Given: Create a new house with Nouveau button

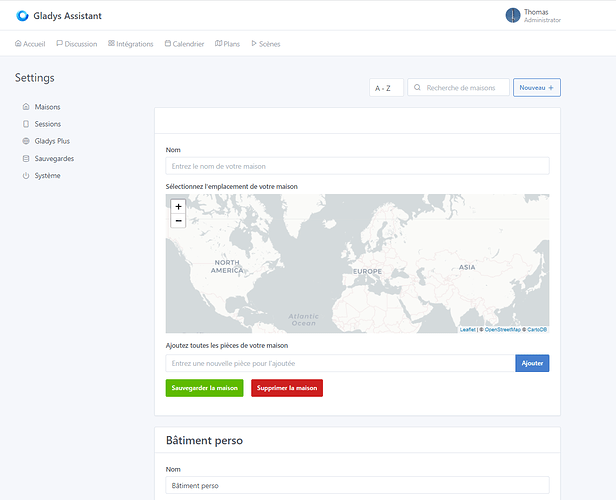Looking at the screenshot, I should click(537, 88).
